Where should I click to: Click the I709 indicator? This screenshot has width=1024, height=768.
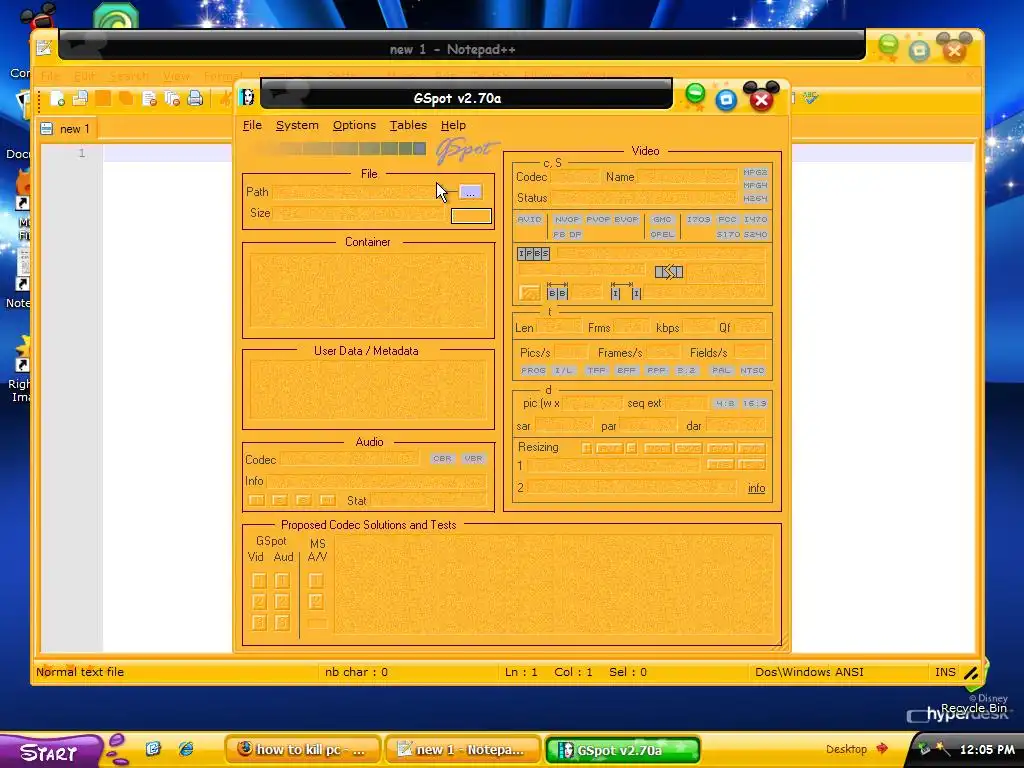(x=698, y=219)
